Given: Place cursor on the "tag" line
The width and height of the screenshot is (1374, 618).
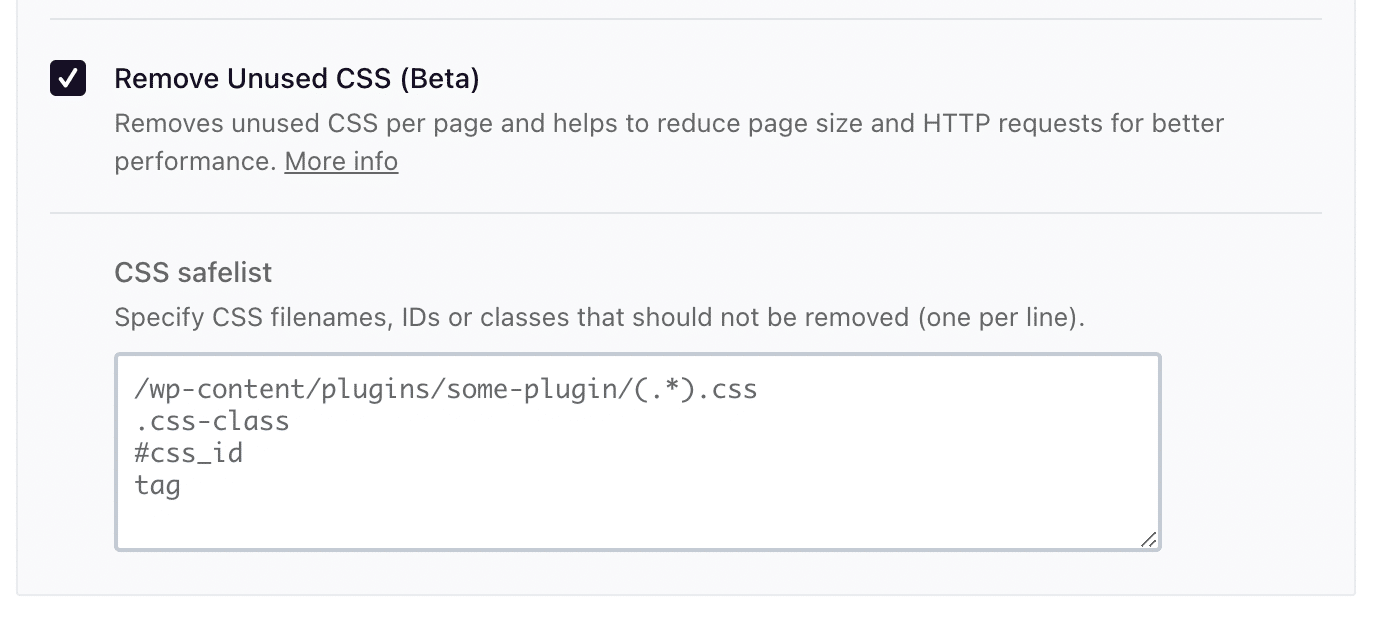Looking at the screenshot, I should click(x=158, y=486).
